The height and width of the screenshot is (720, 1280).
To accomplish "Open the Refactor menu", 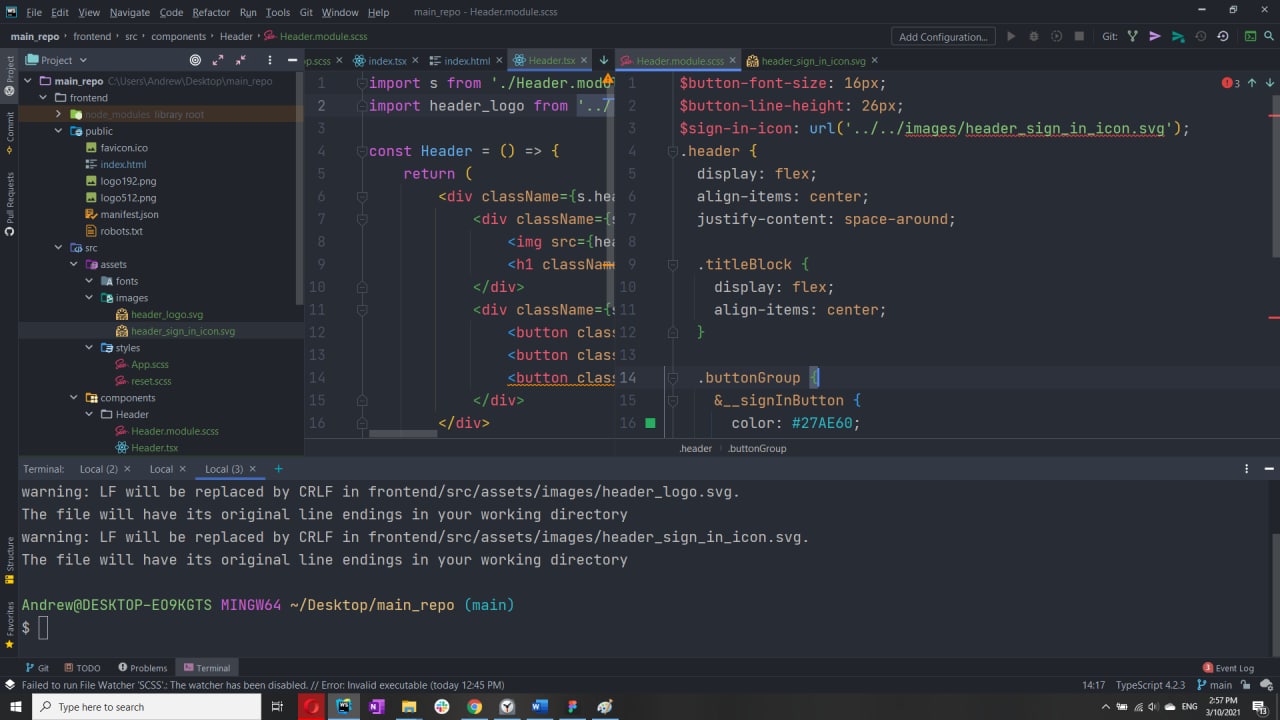I will (x=211, y=12).
